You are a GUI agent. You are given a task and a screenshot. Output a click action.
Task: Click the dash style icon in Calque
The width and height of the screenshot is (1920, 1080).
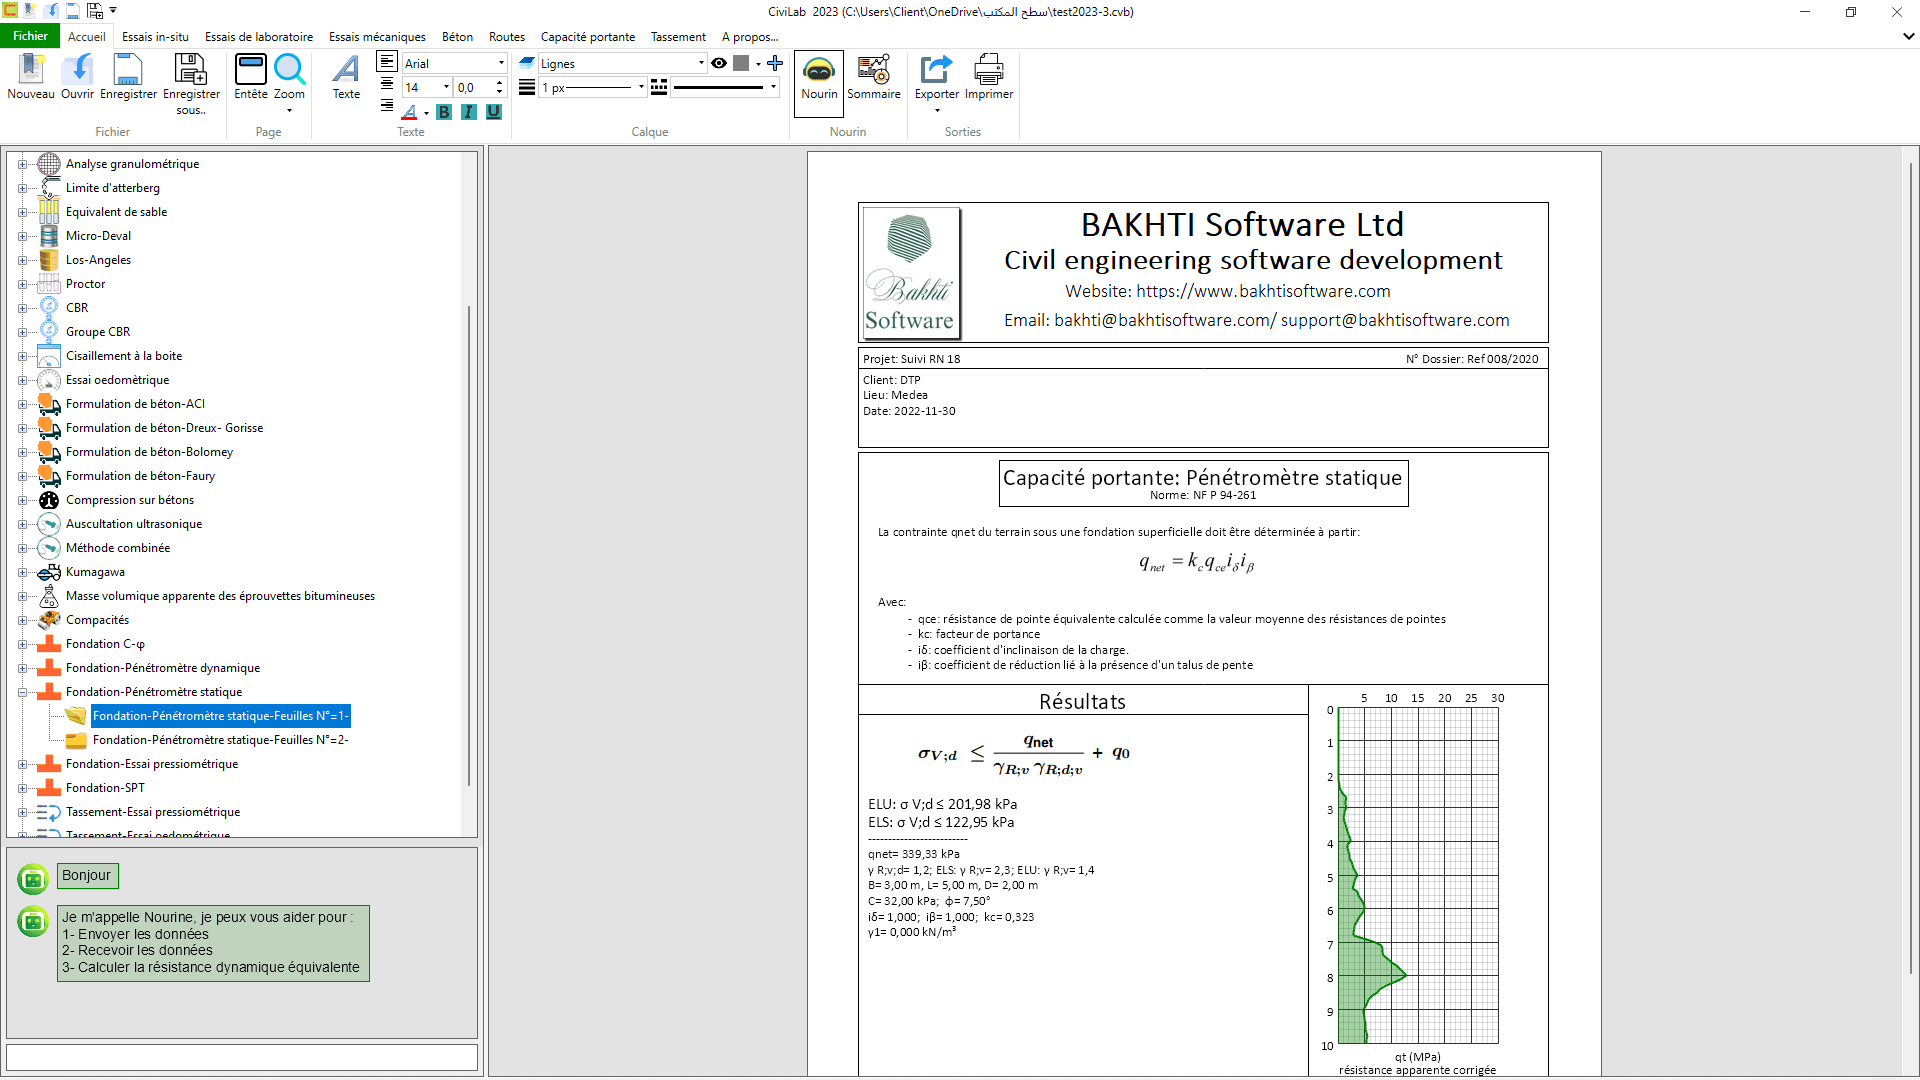pos(659,87)
